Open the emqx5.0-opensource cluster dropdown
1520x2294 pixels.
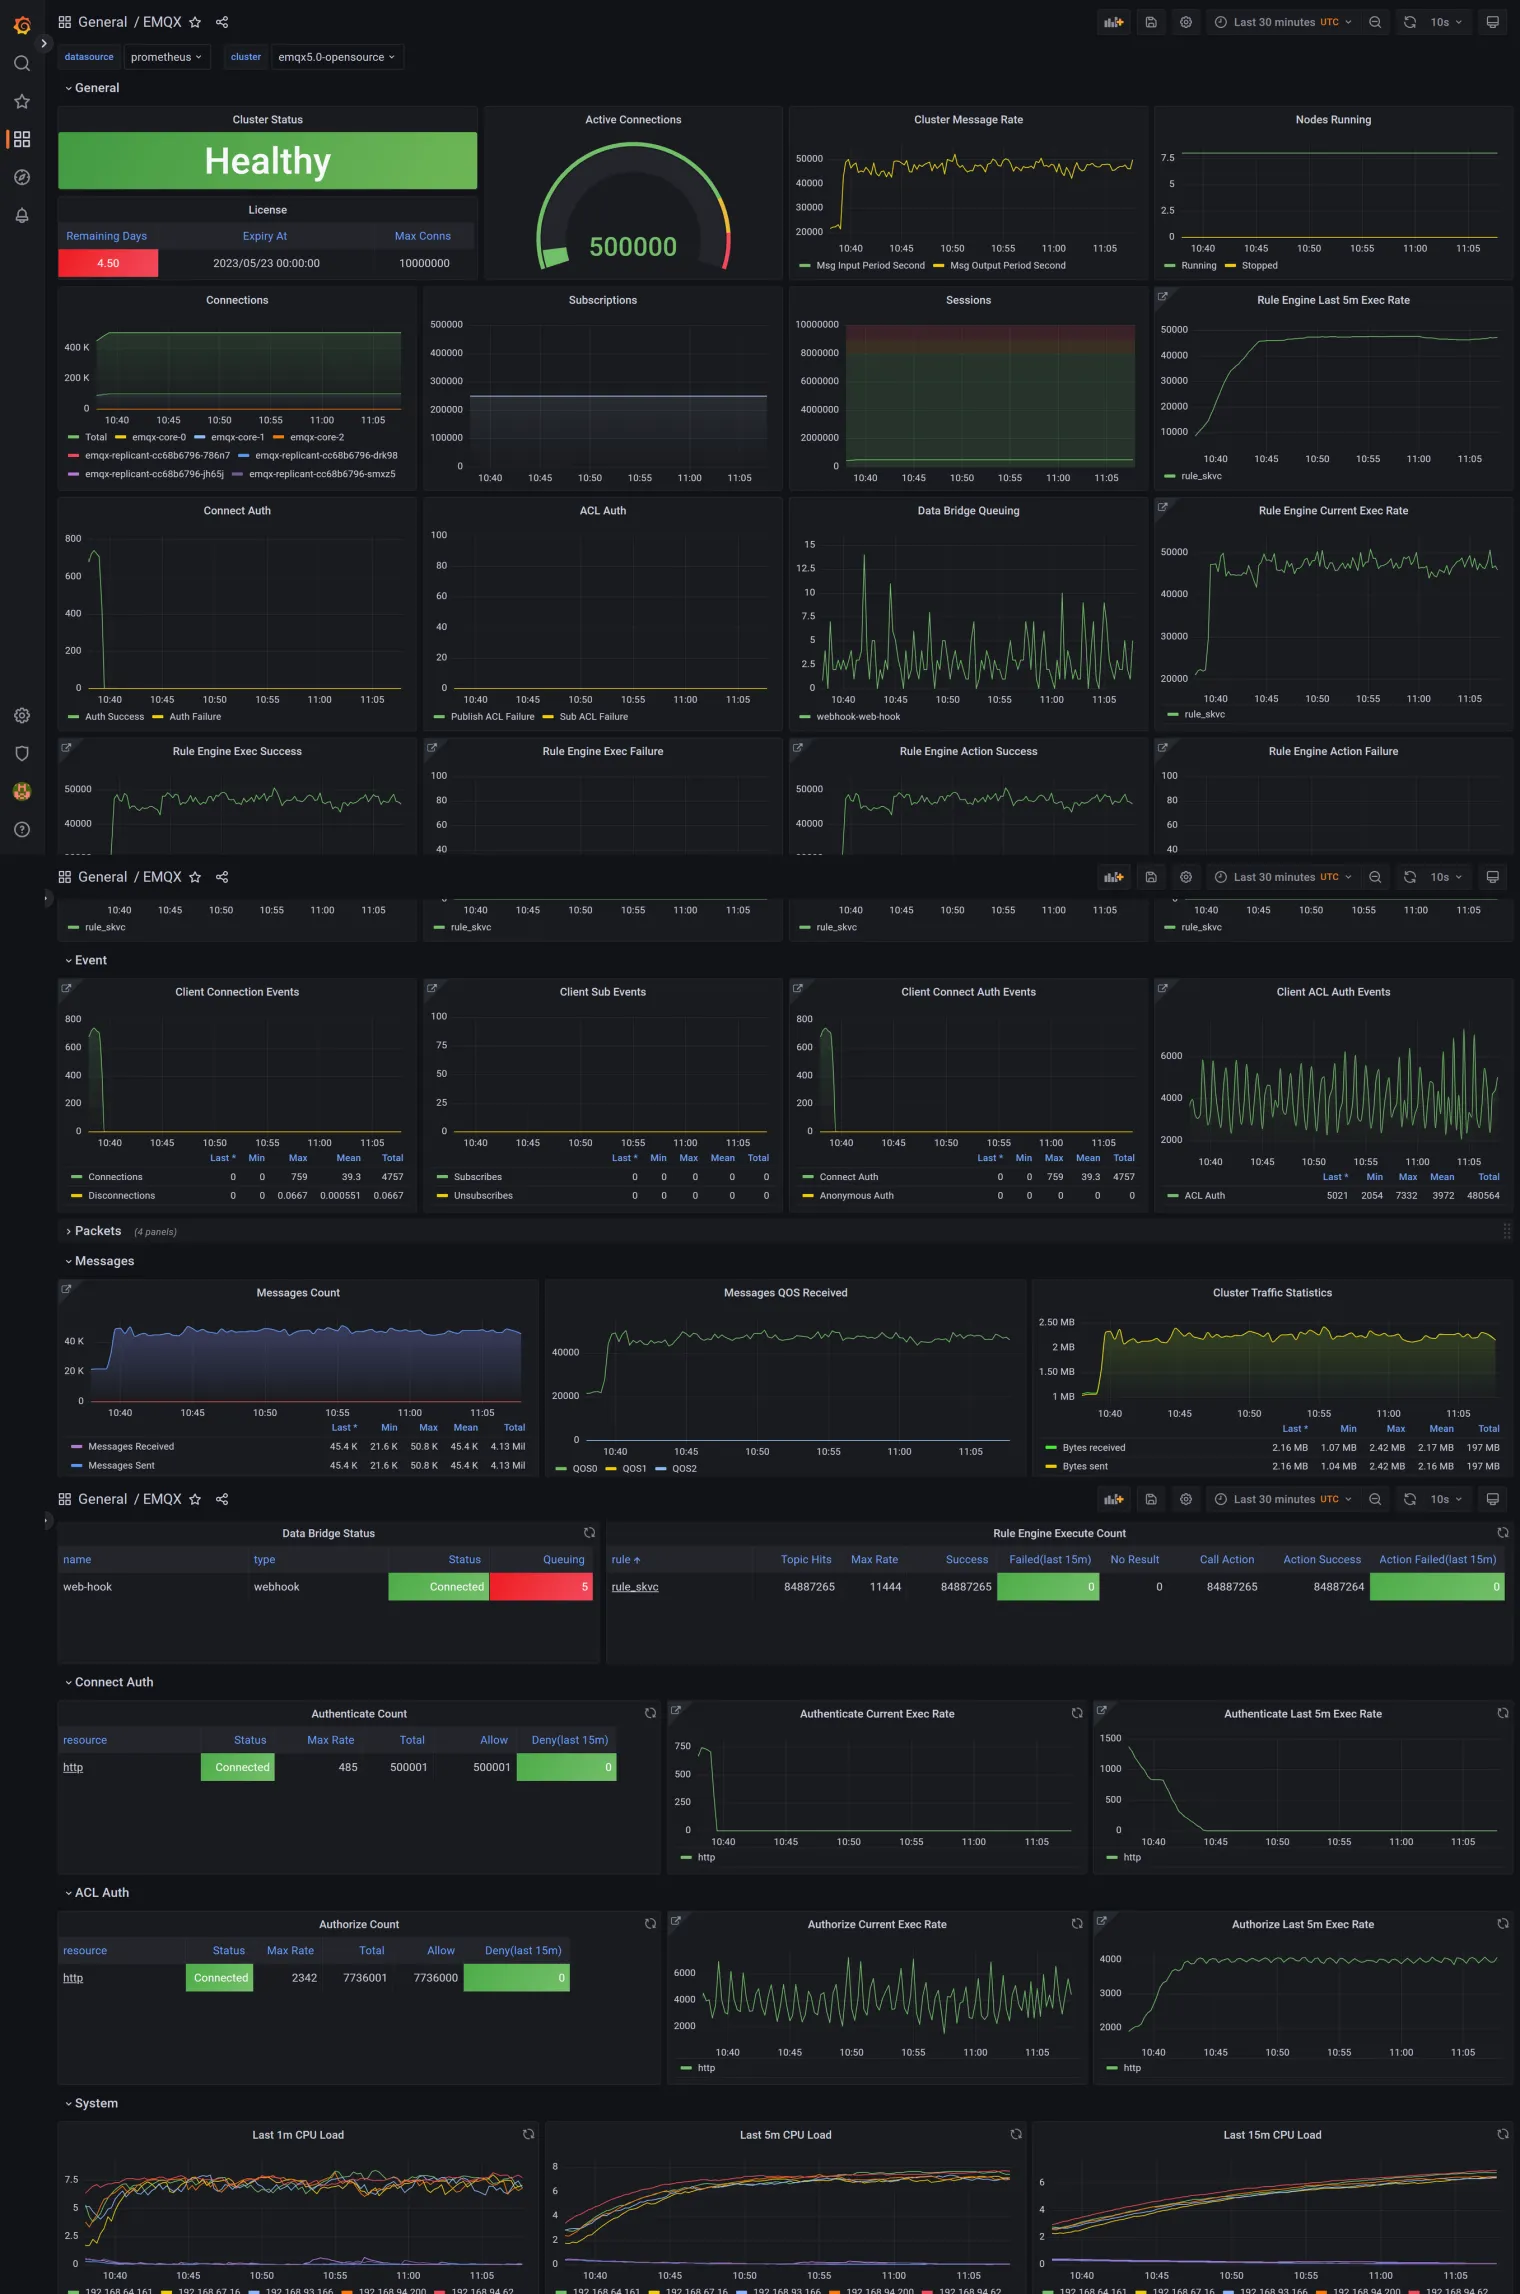tap(336, 57)
